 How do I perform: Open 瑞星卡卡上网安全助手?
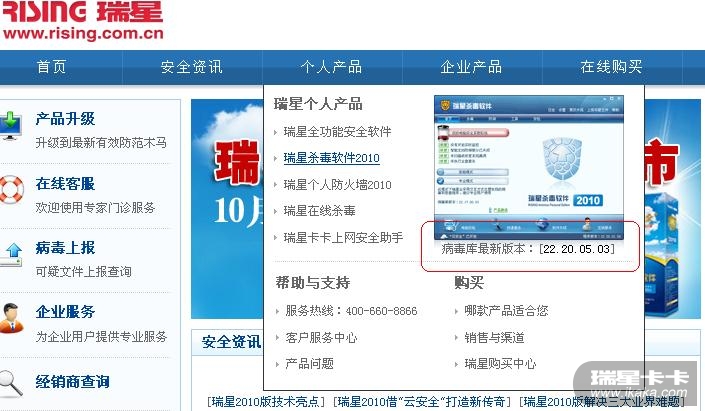click(x=343, y=237)
